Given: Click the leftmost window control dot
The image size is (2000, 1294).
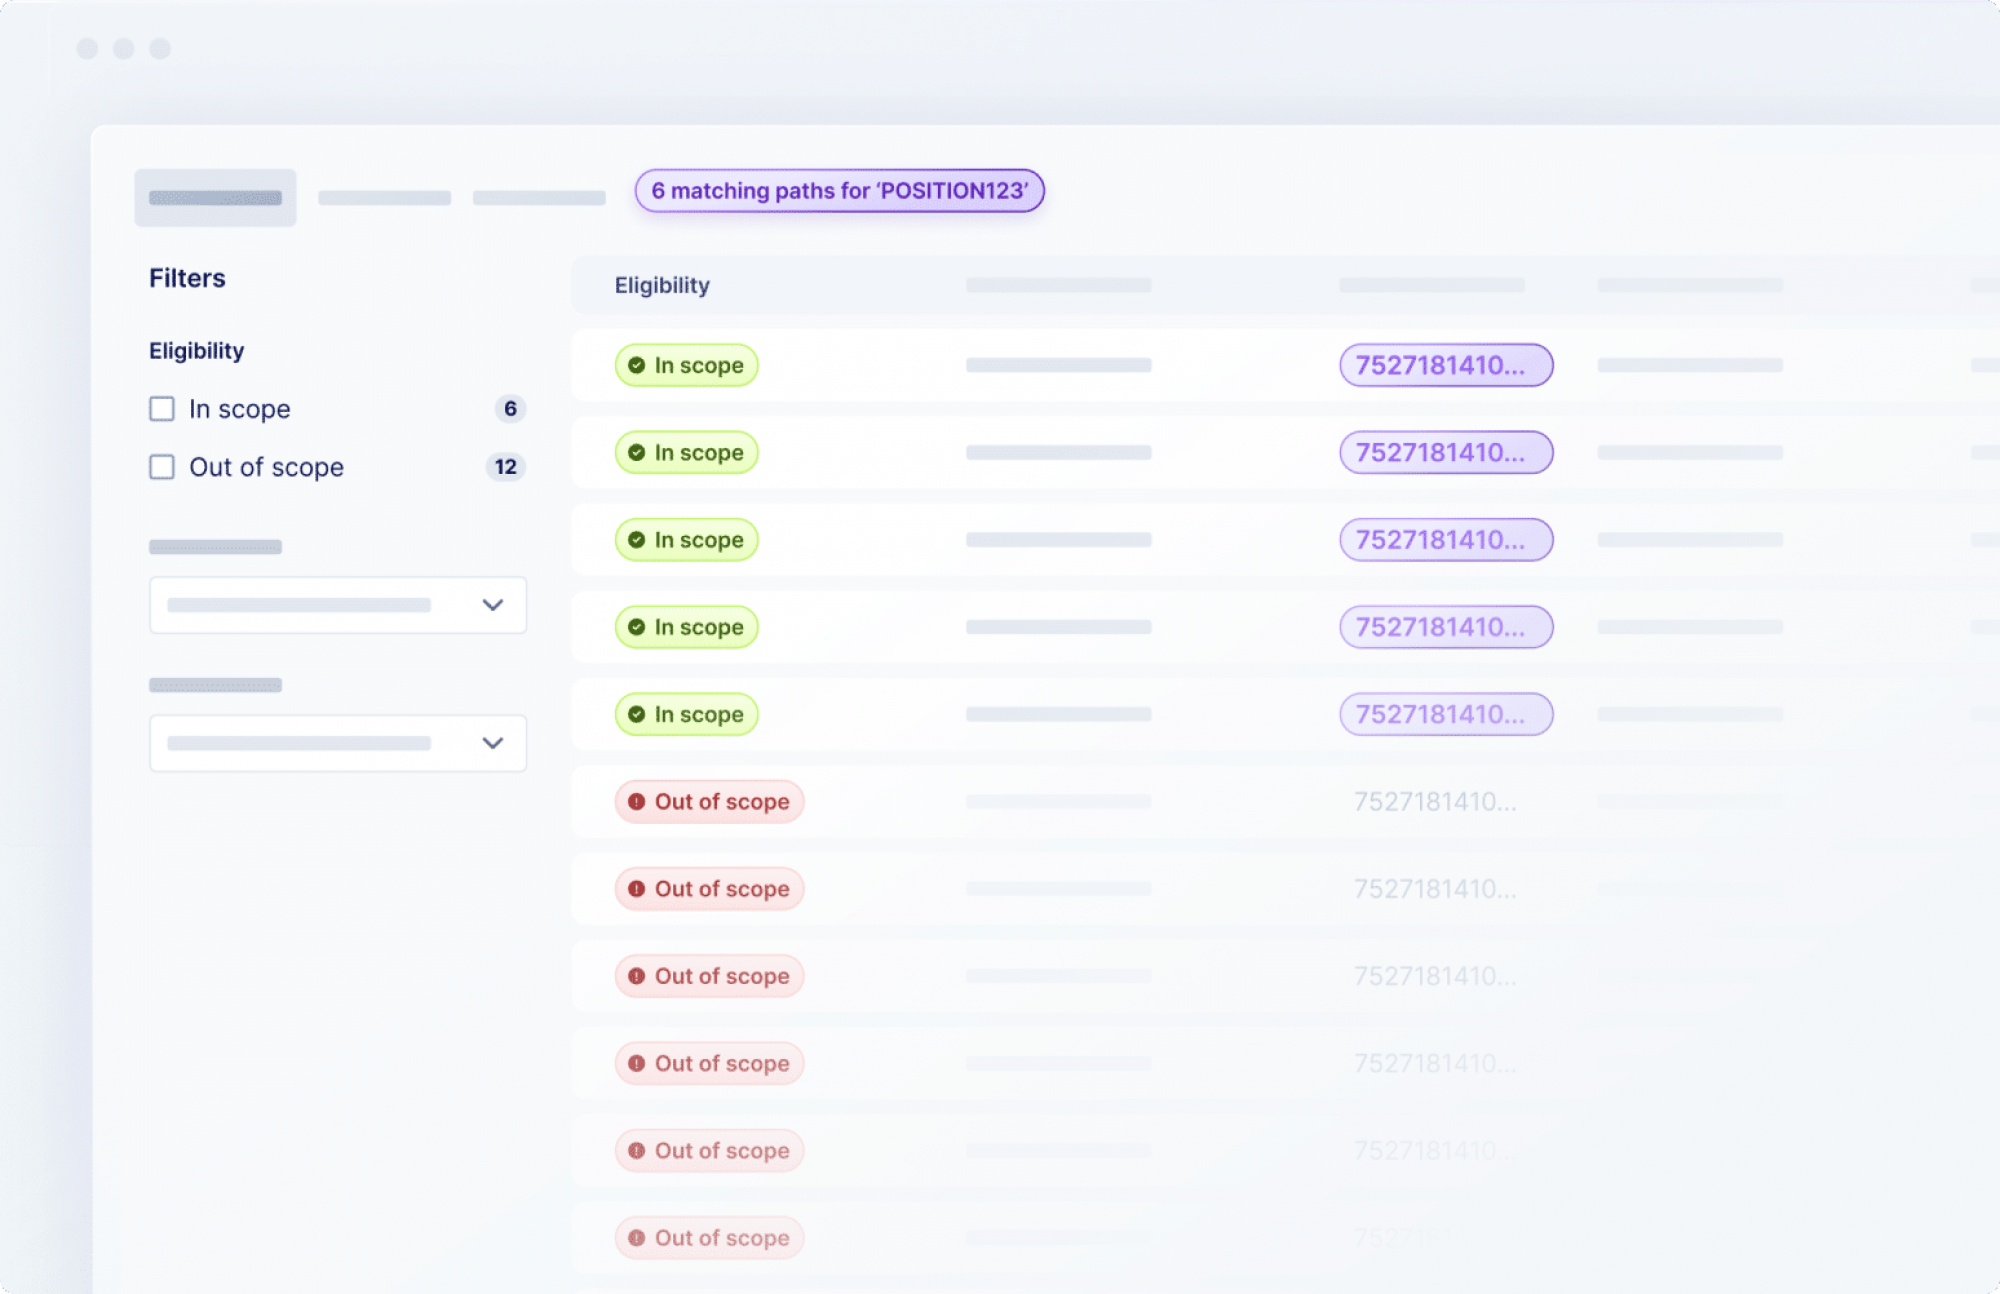Looking at the screenshot, I should coord(87,49).
